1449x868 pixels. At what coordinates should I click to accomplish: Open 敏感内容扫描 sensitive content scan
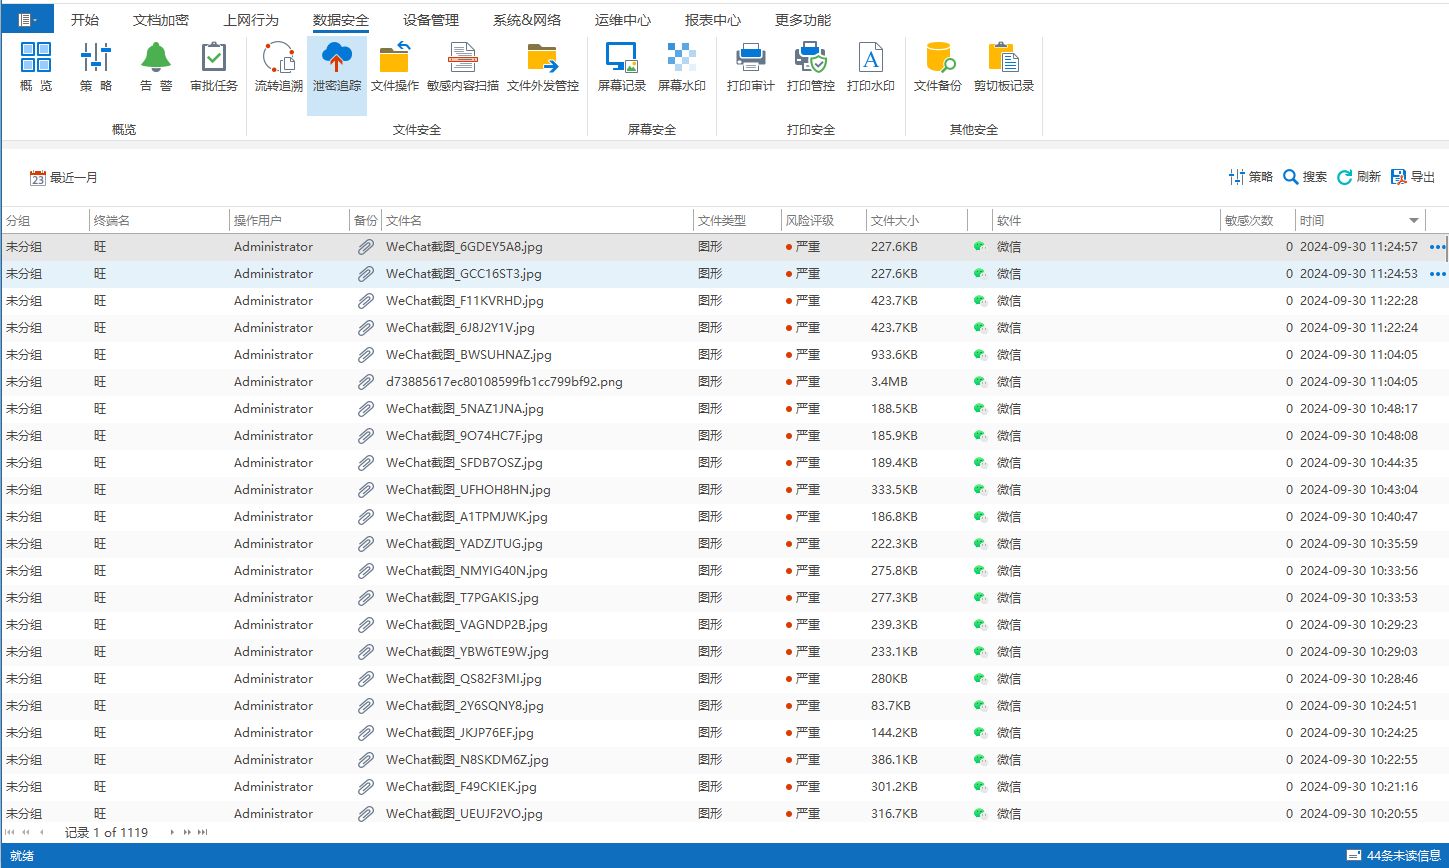(462, 68)
